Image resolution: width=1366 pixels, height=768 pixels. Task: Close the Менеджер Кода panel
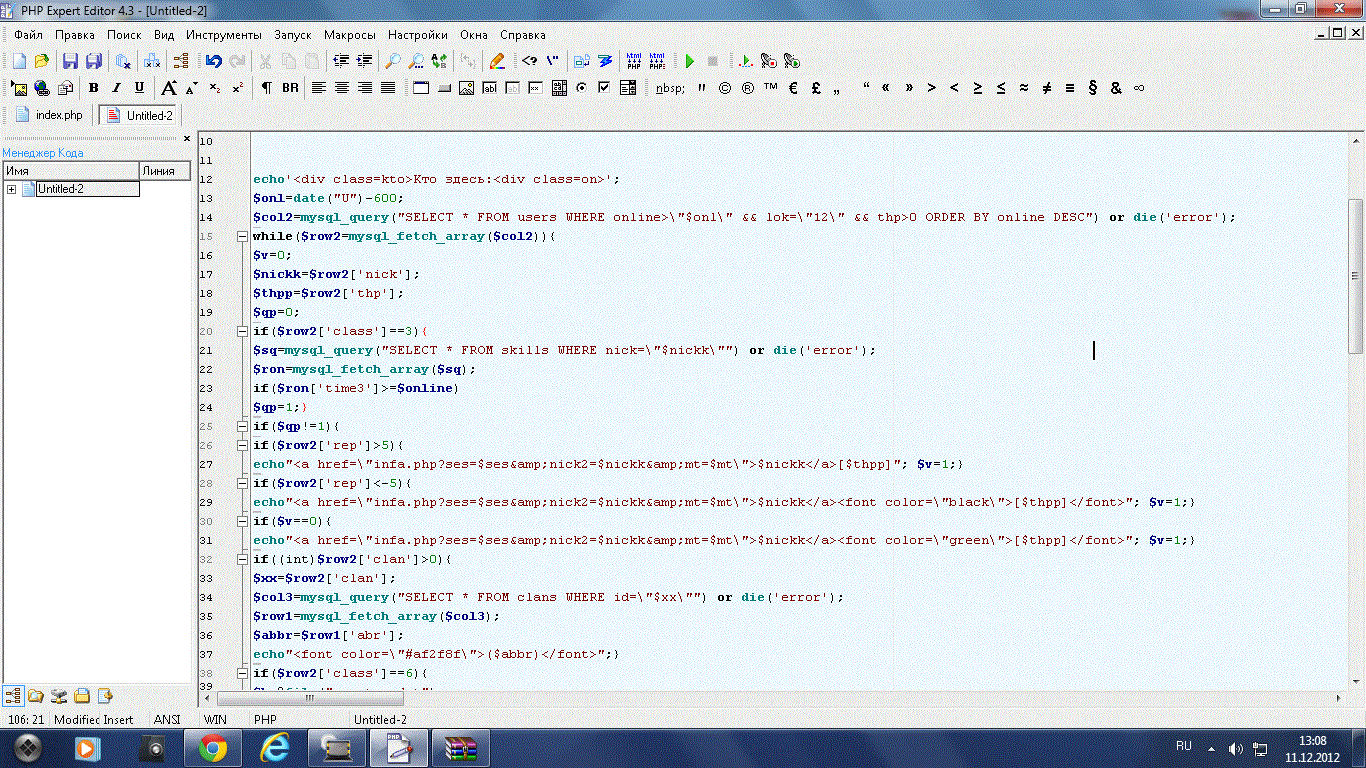point(186,139)
